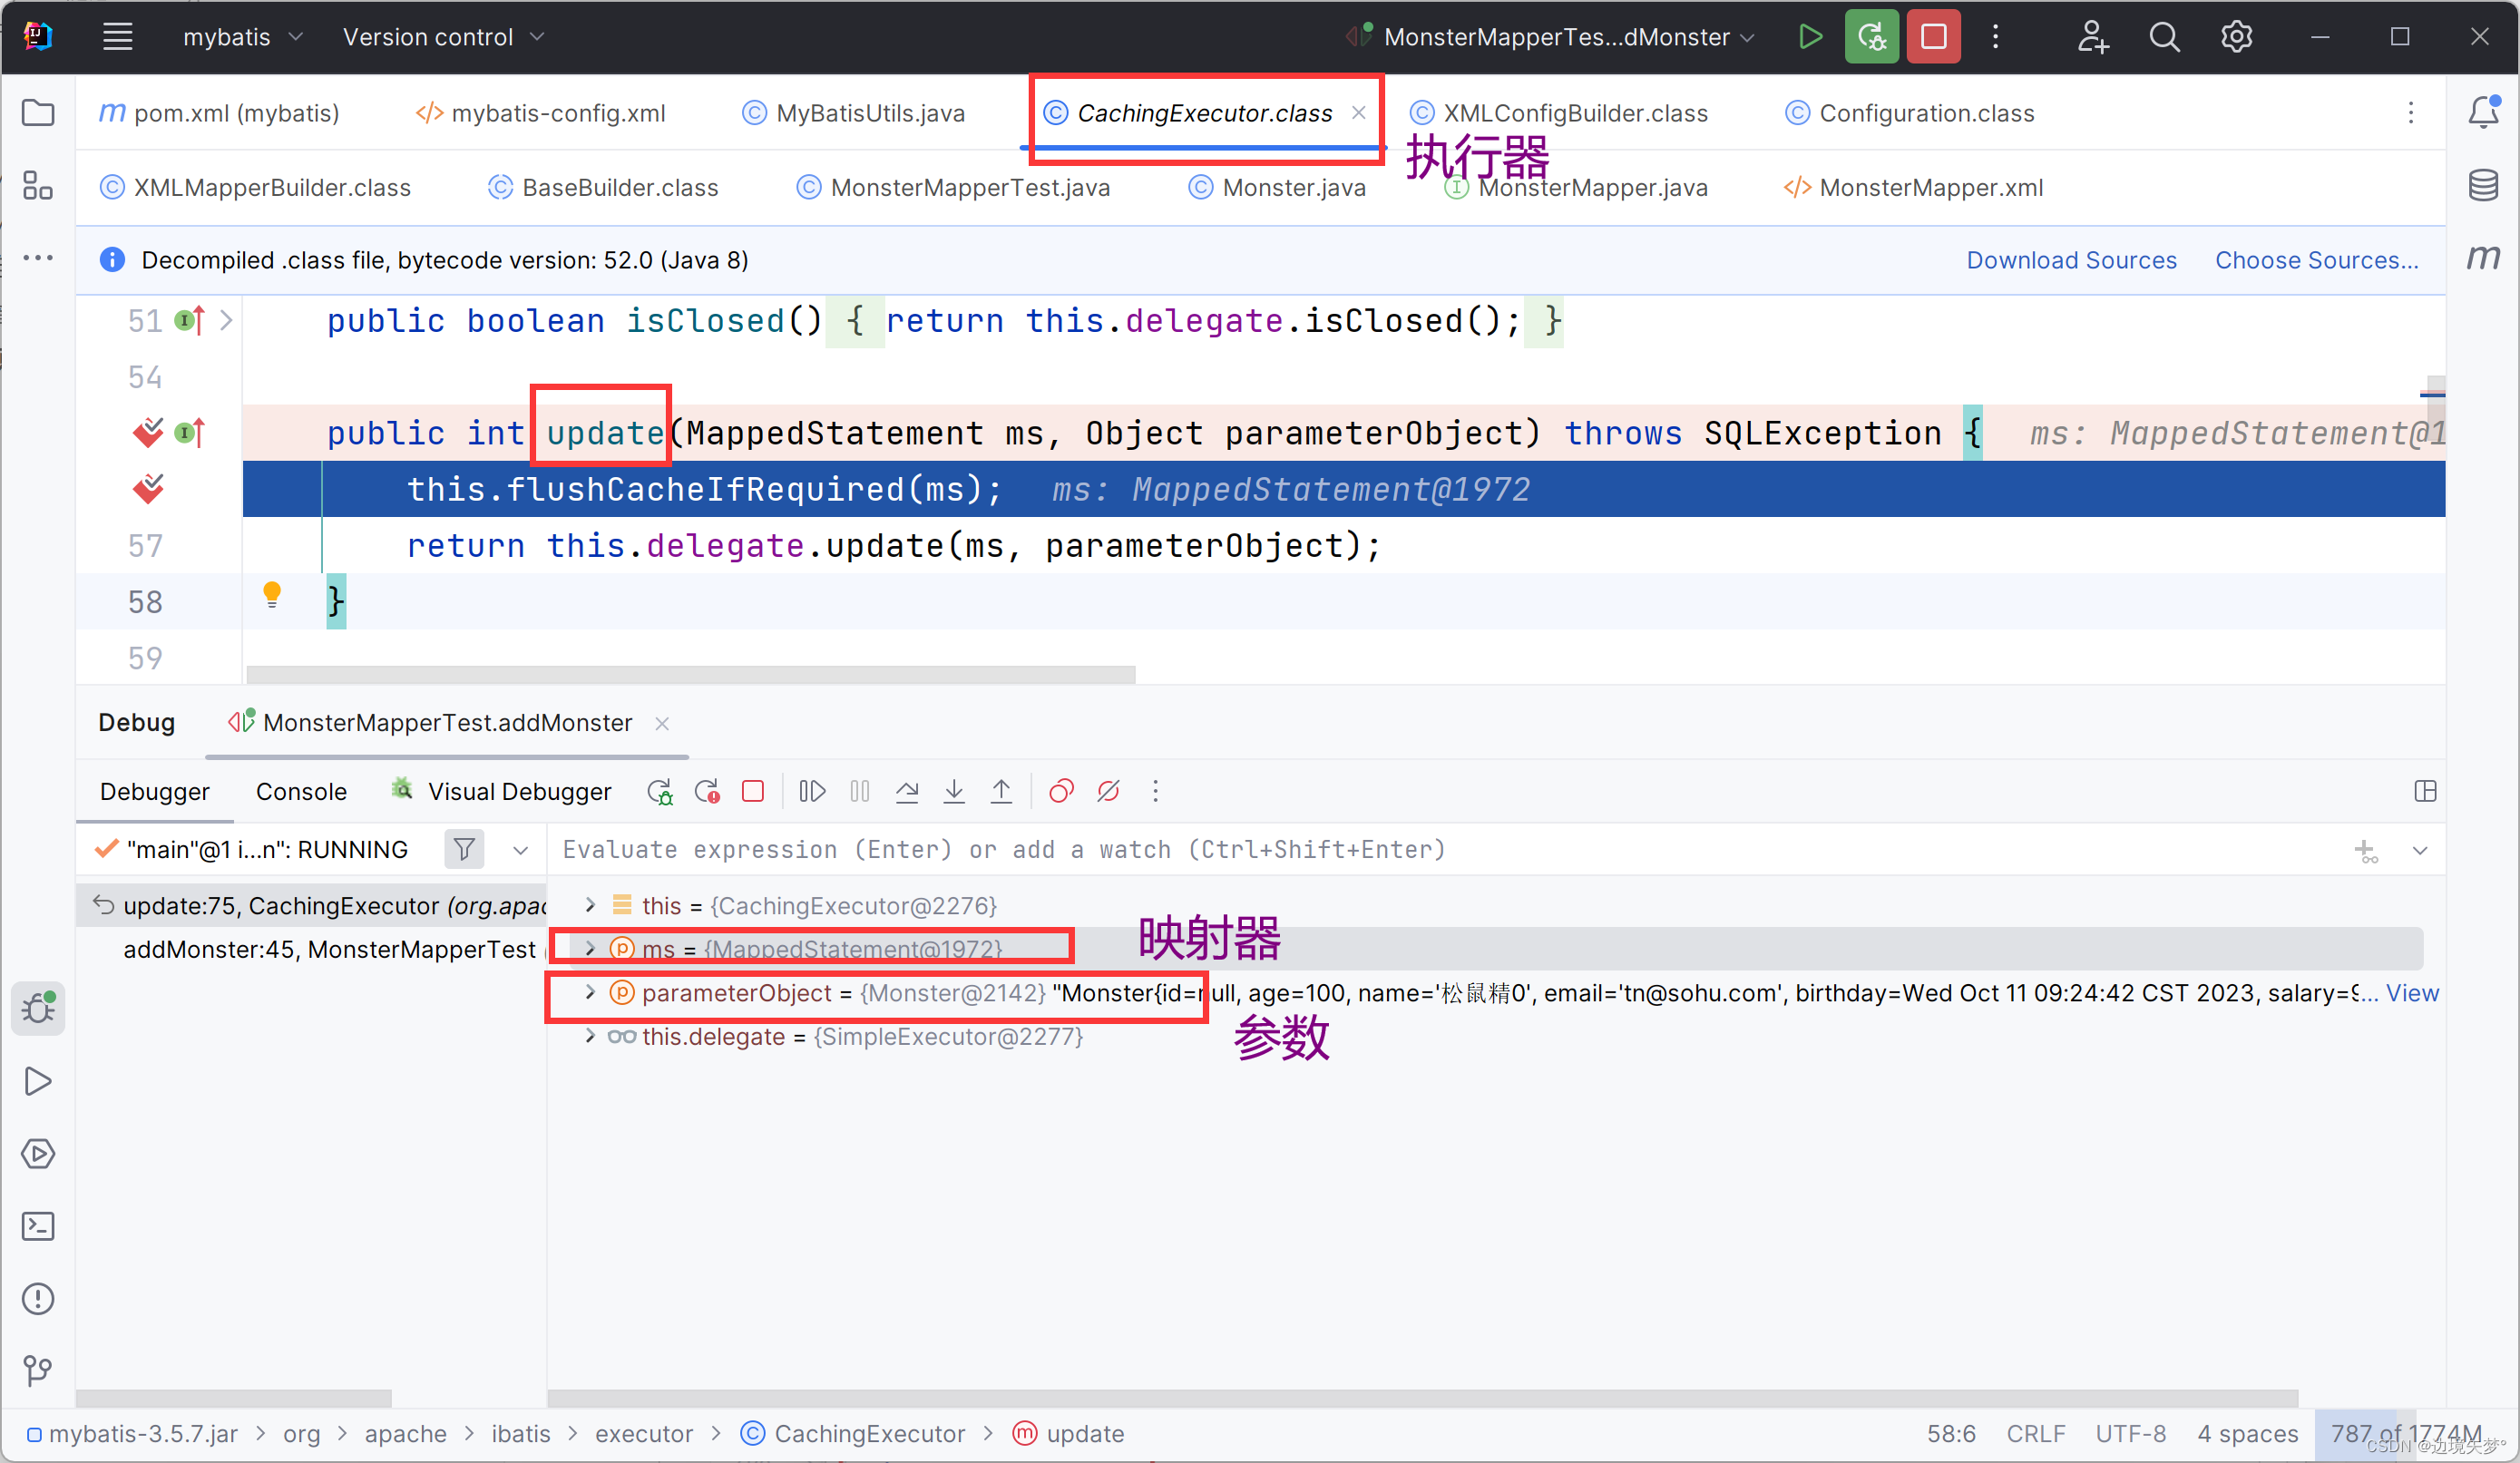Toggle breakpoint on flushCacheIfRequired line
The height and width of the screenshot is (1463, 2520).
(148, 489)
